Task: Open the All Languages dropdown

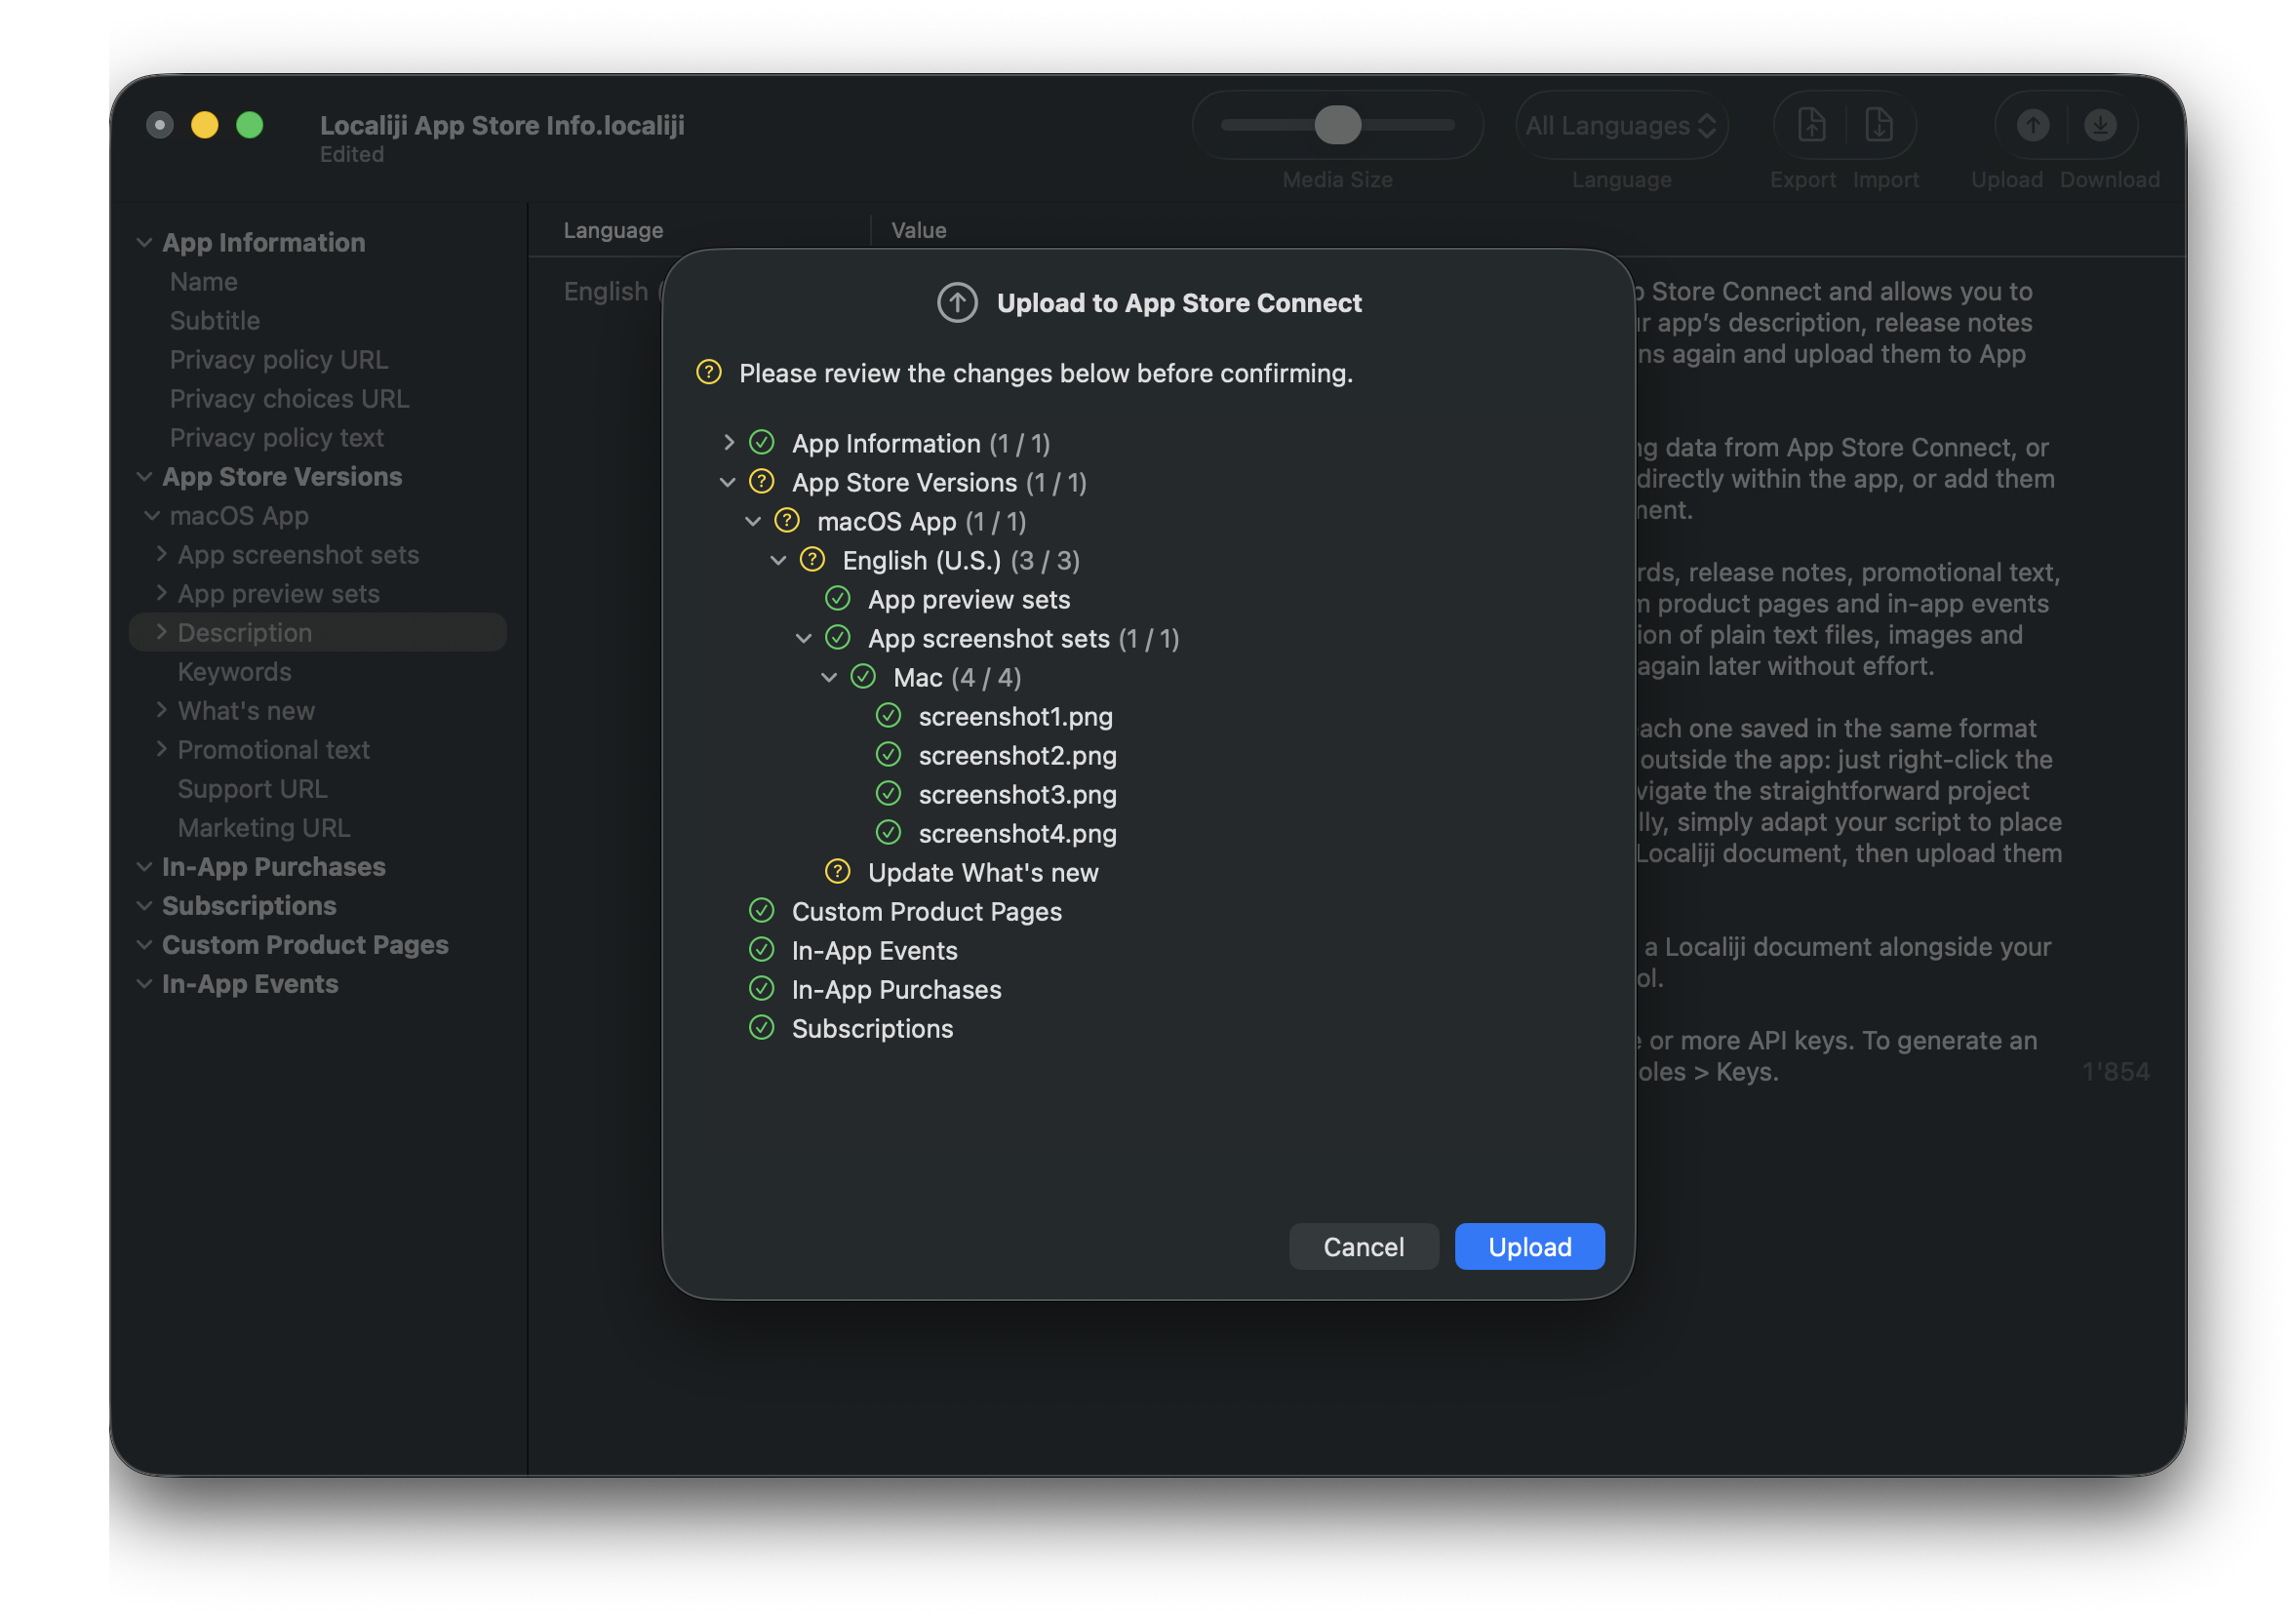Action: (x=1621, y=125)
